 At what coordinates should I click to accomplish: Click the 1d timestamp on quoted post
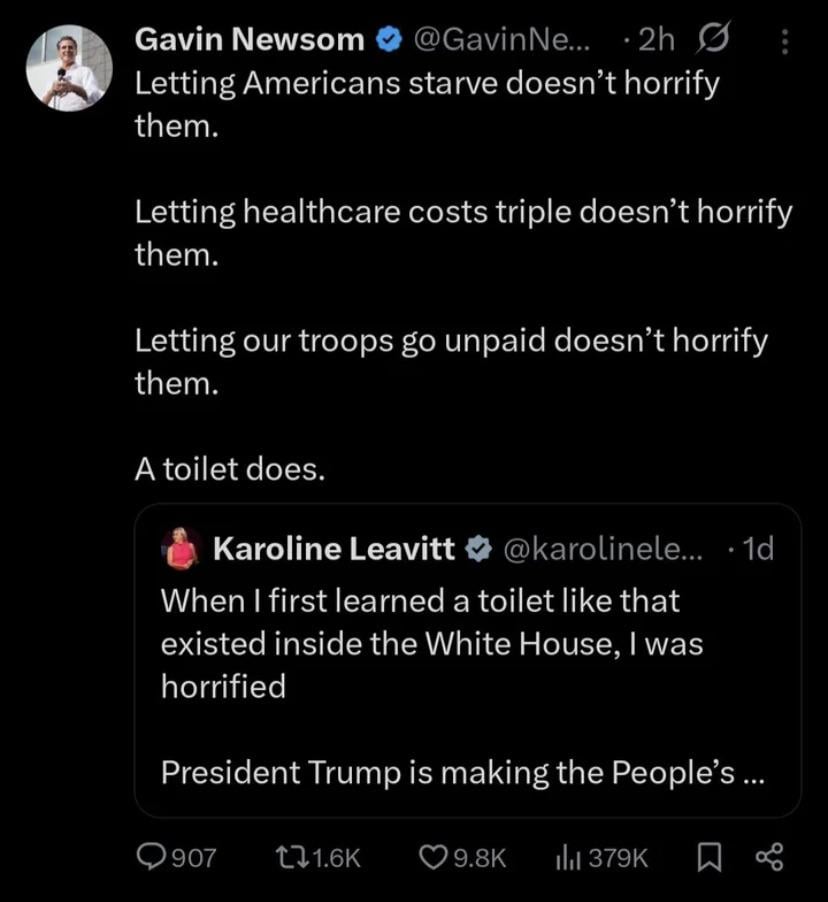(757, 548)
